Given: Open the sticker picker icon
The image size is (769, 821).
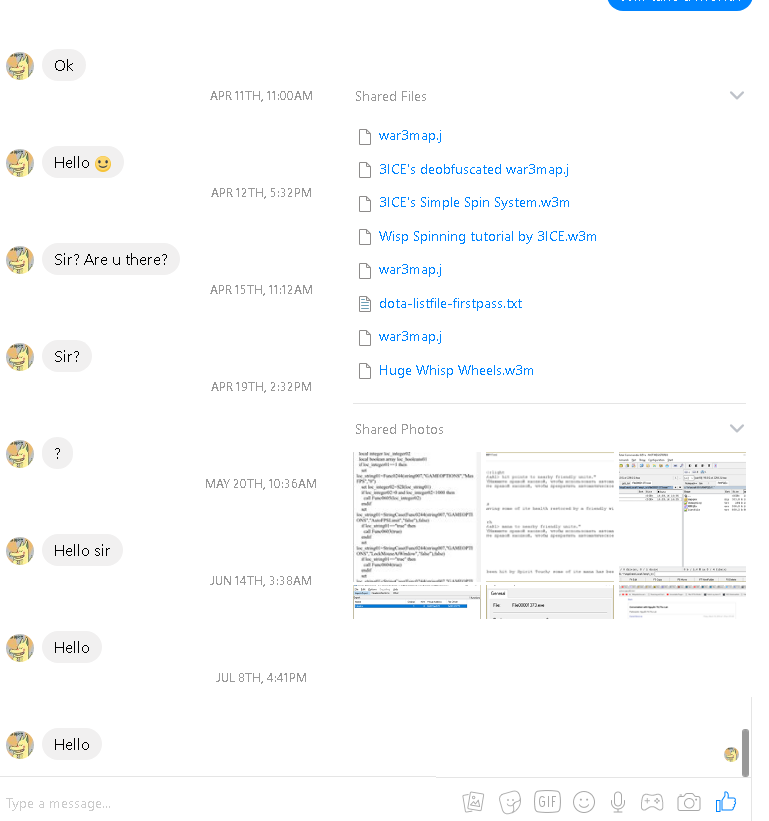Looking at the screenshot, I should pyautogui.click(x=510, y=802).
